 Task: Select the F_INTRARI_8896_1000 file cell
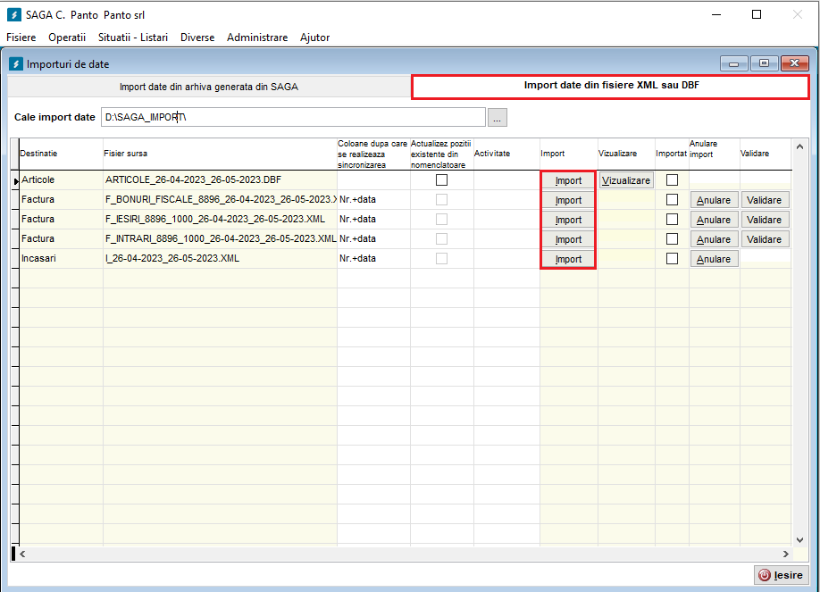point(220,239)
